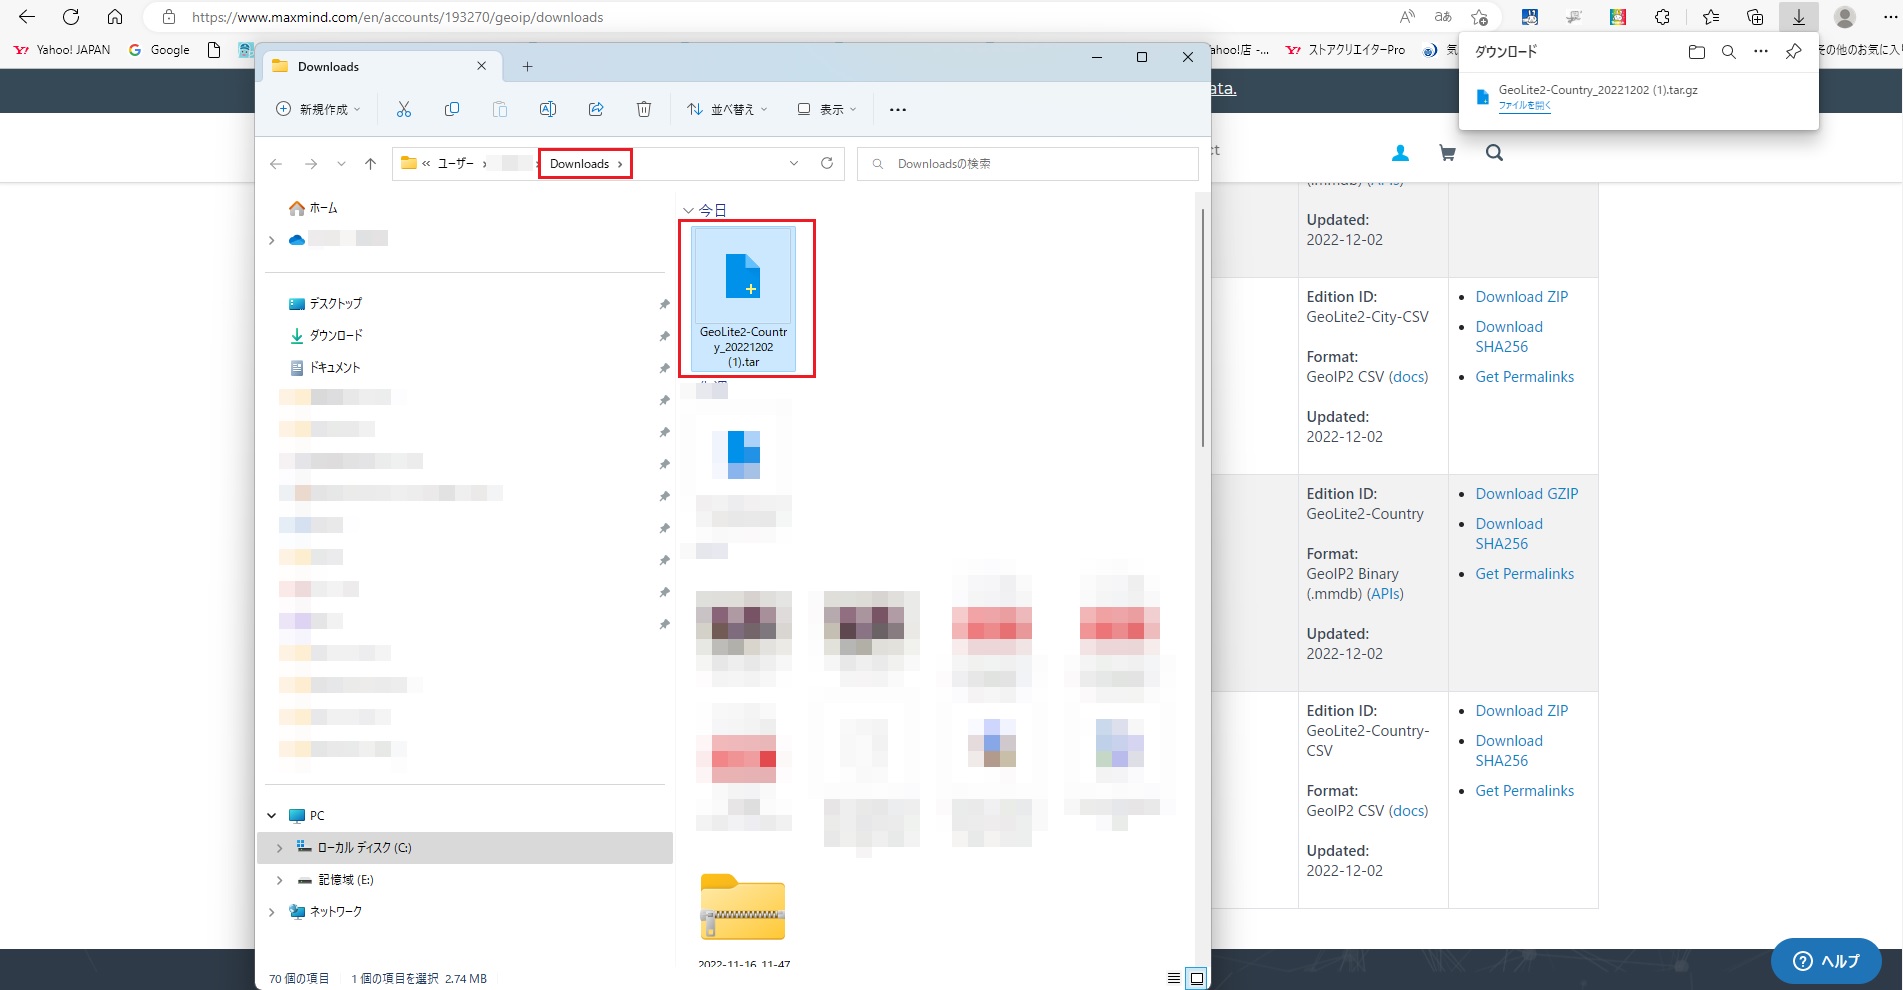Click the Cut scissors icon in Explorer toolbar
Screen dimensions: 1903x990
coord(404,109)
